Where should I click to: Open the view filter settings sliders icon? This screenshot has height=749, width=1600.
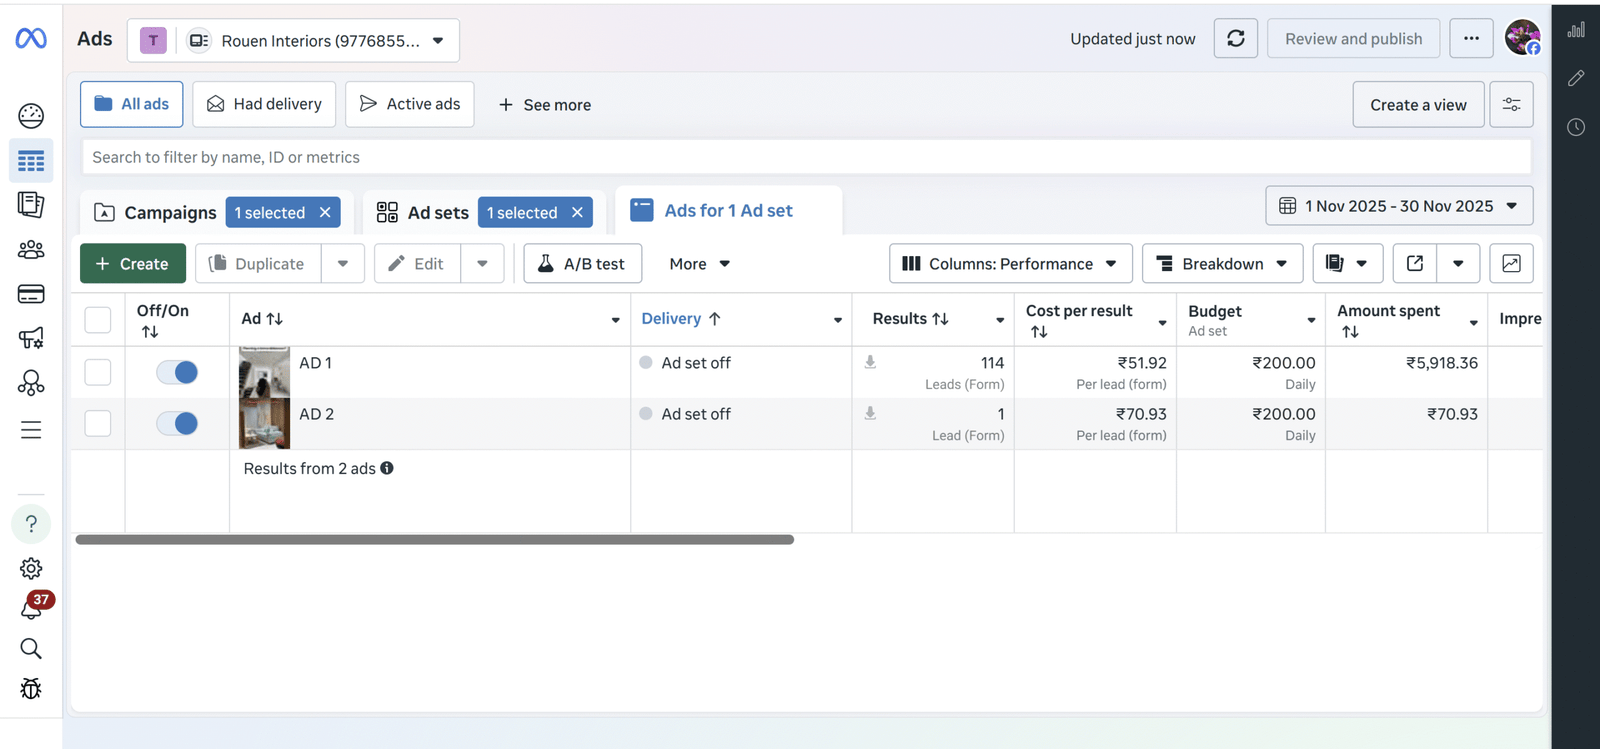pos(1511,104)
